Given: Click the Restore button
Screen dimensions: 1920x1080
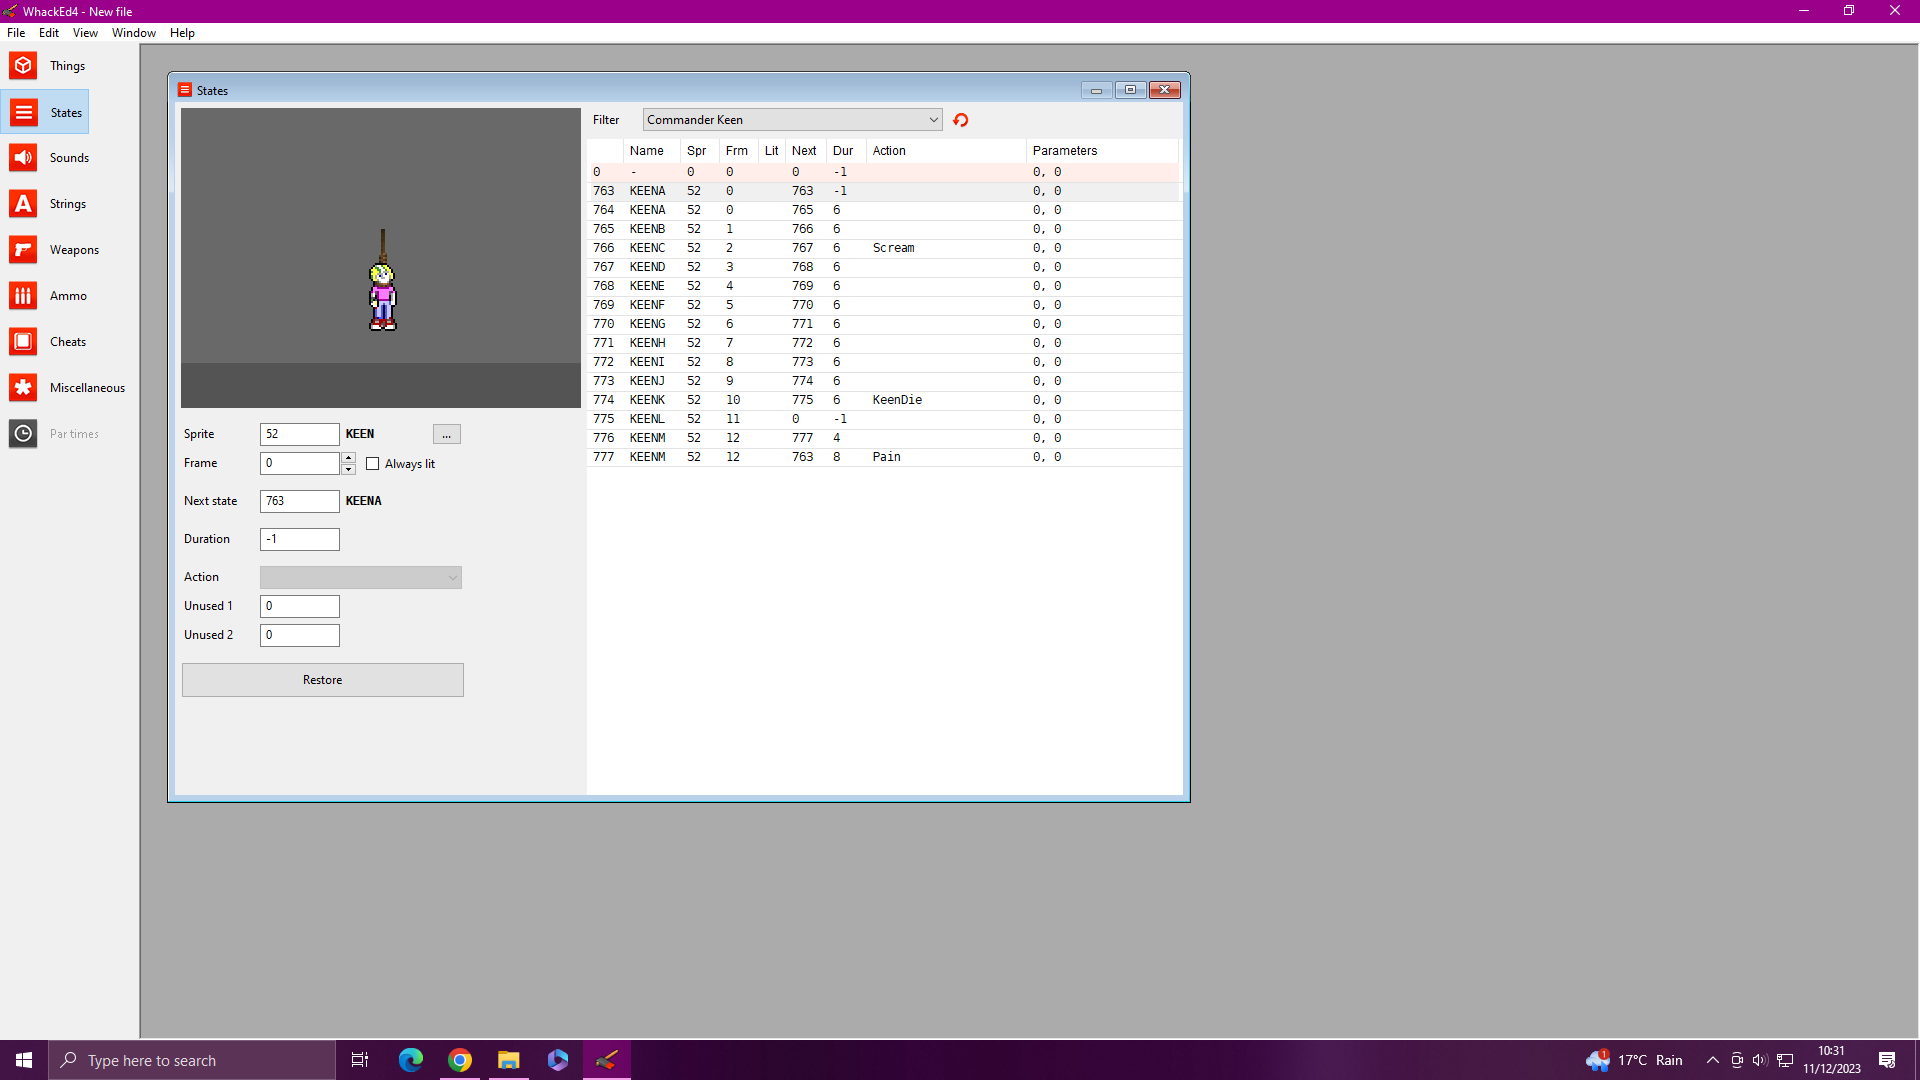Looking at the screenshot, I should (323, 680).
